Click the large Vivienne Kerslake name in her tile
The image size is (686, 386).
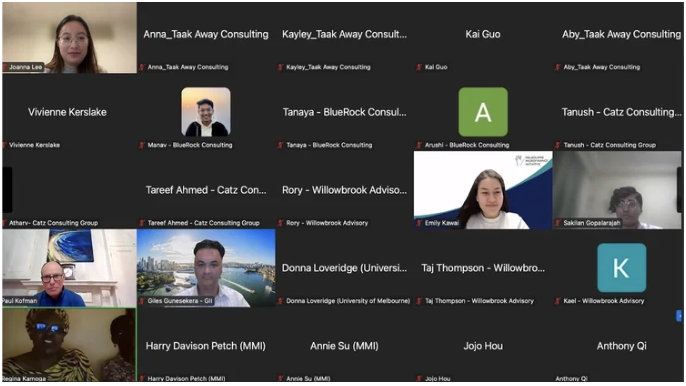(67, 112)
